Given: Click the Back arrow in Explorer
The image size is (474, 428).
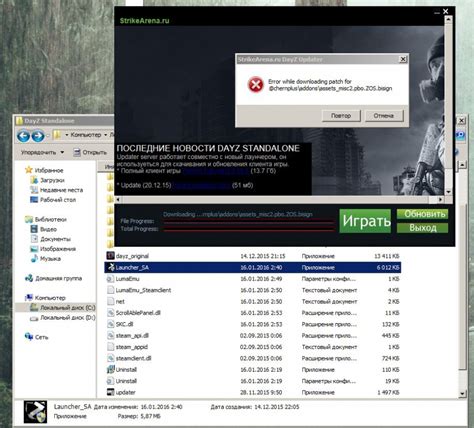Looking at the screenshot, I should pos(23,136).
